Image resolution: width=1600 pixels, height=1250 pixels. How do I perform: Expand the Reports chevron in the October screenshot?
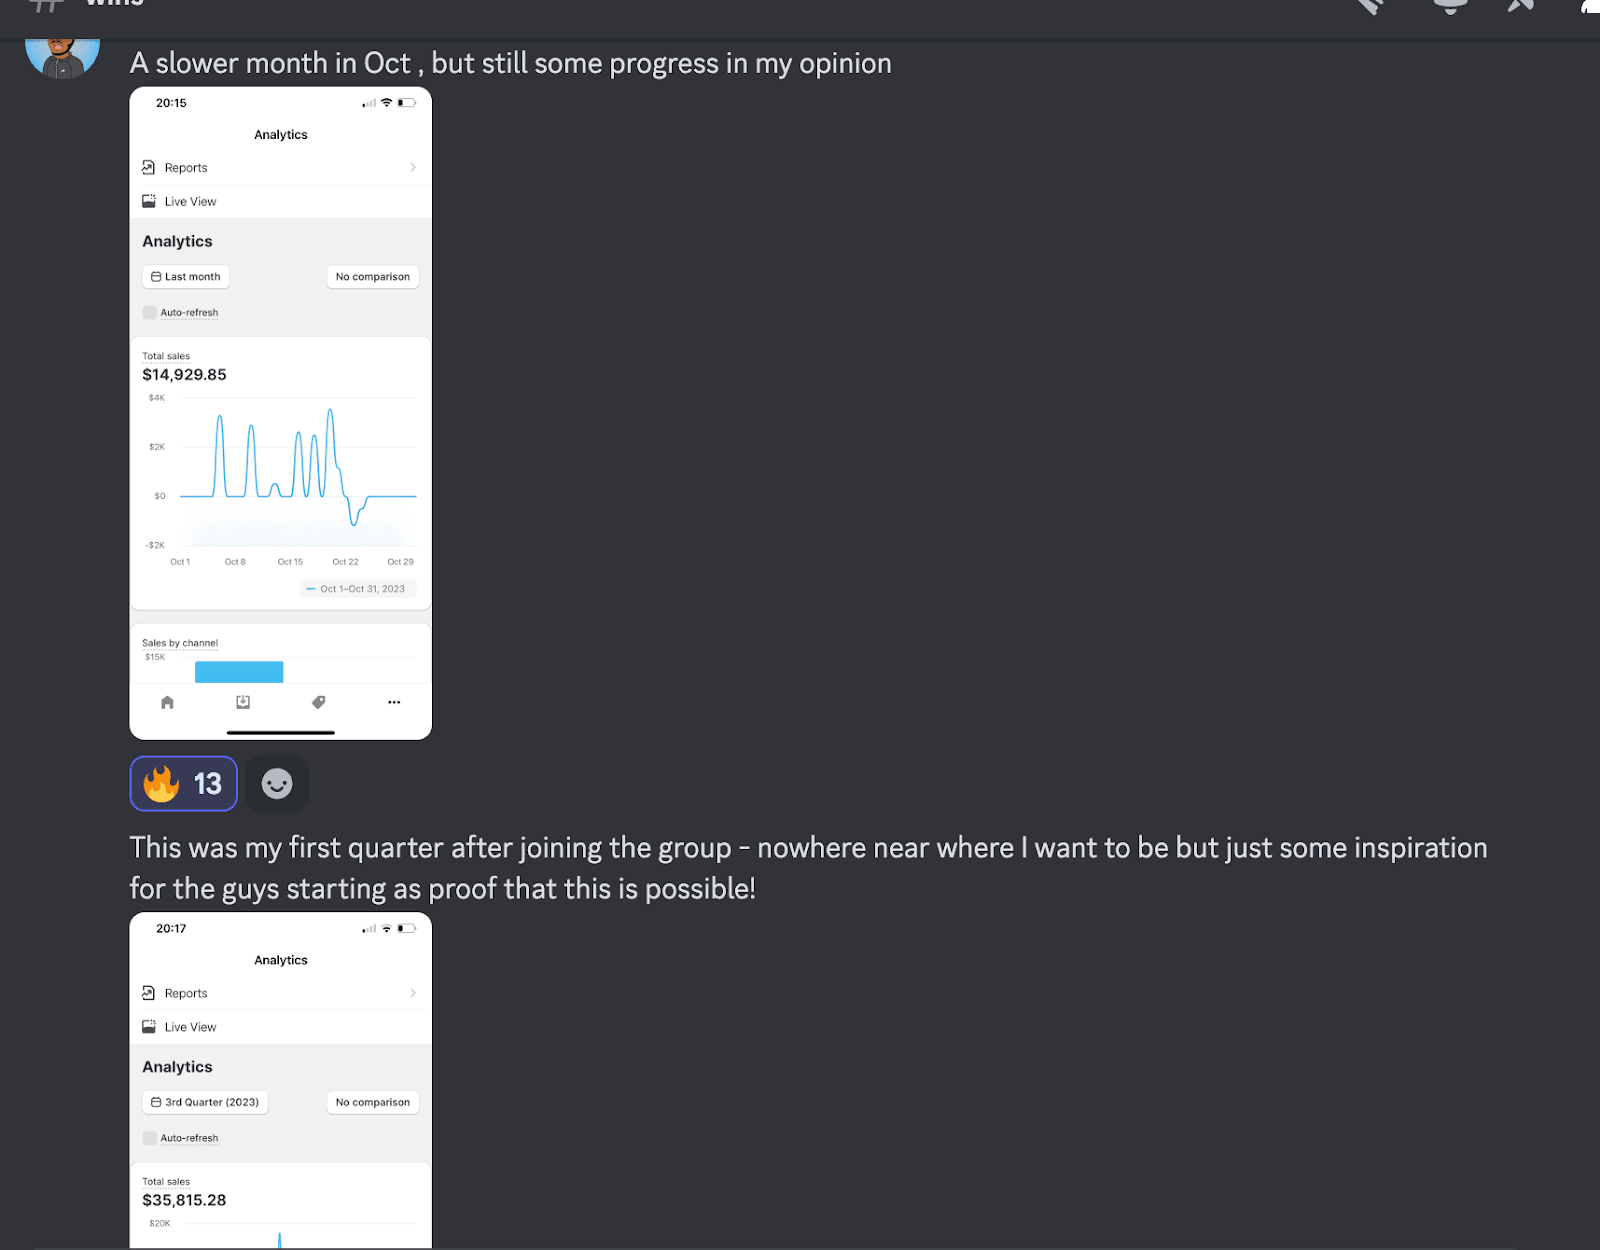click(x=413, y=167)
